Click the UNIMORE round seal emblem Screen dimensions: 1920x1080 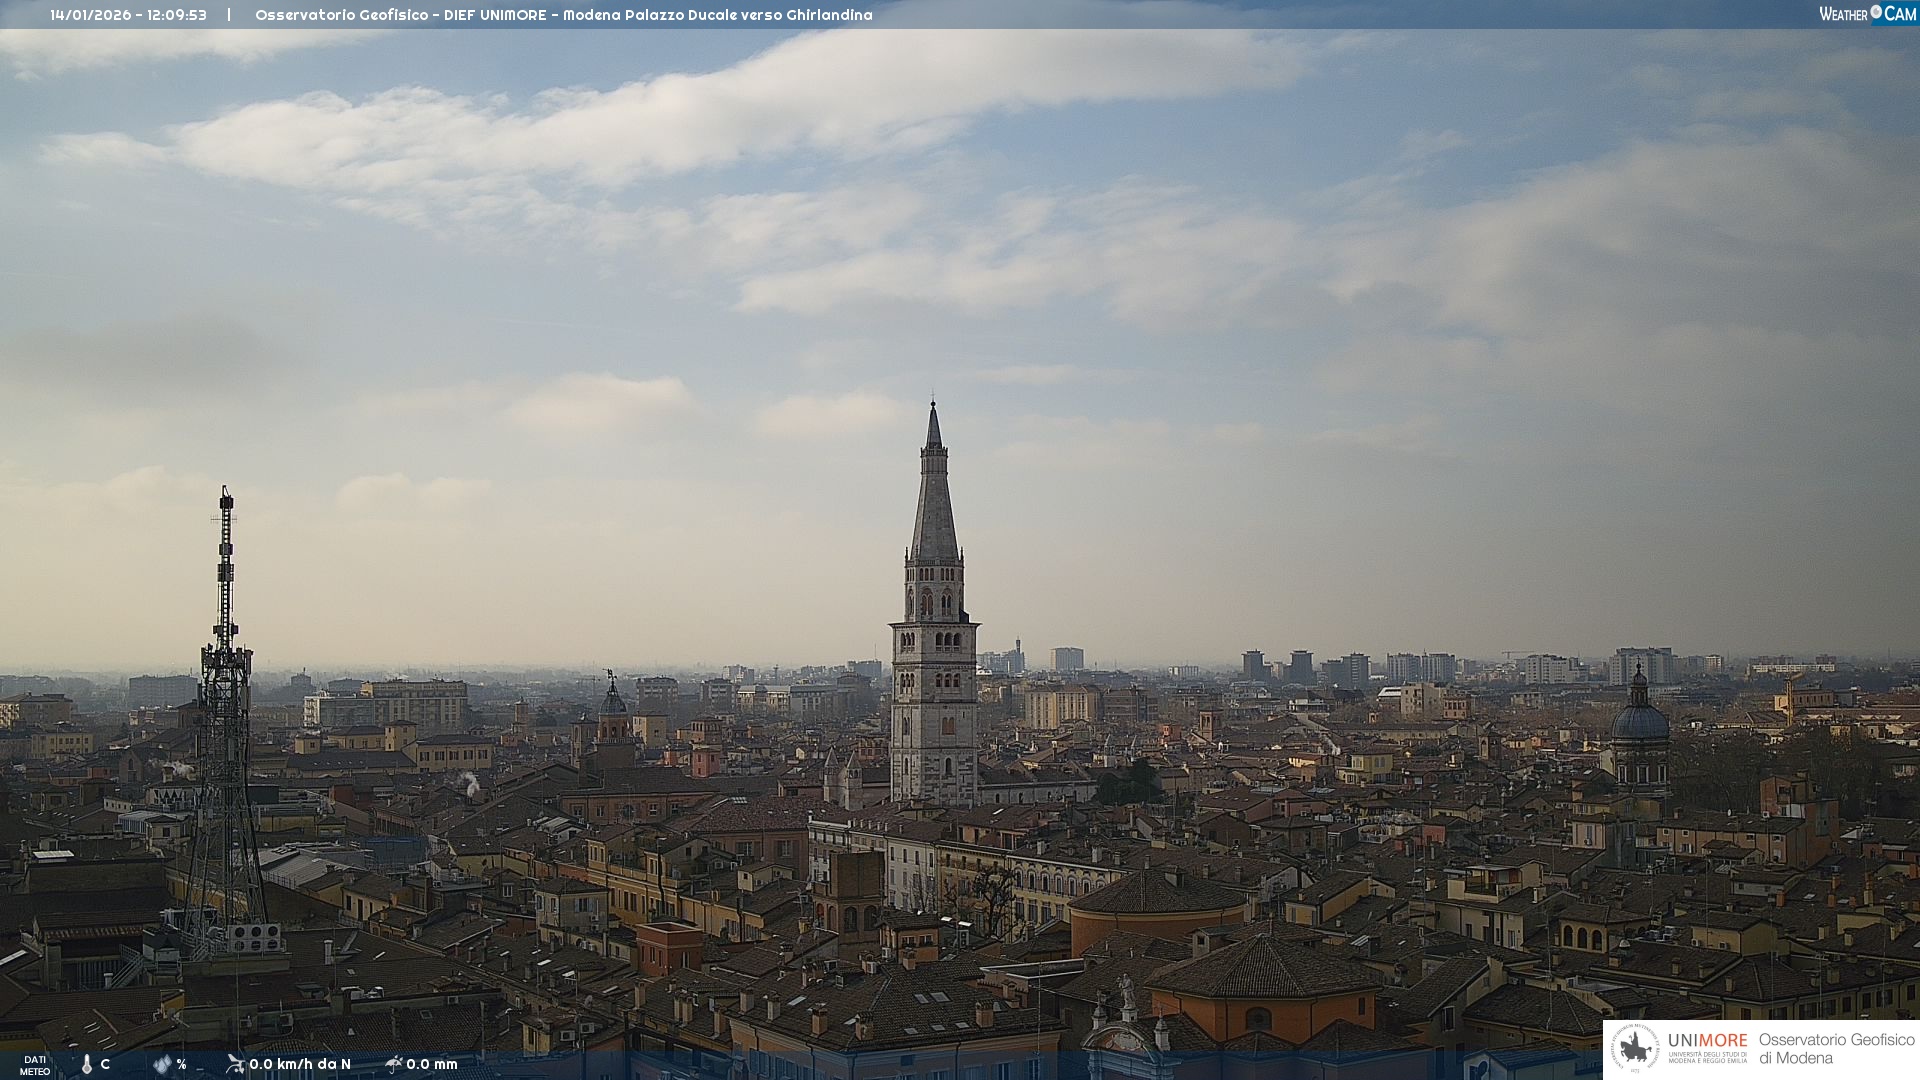tap(1634, 1048)
